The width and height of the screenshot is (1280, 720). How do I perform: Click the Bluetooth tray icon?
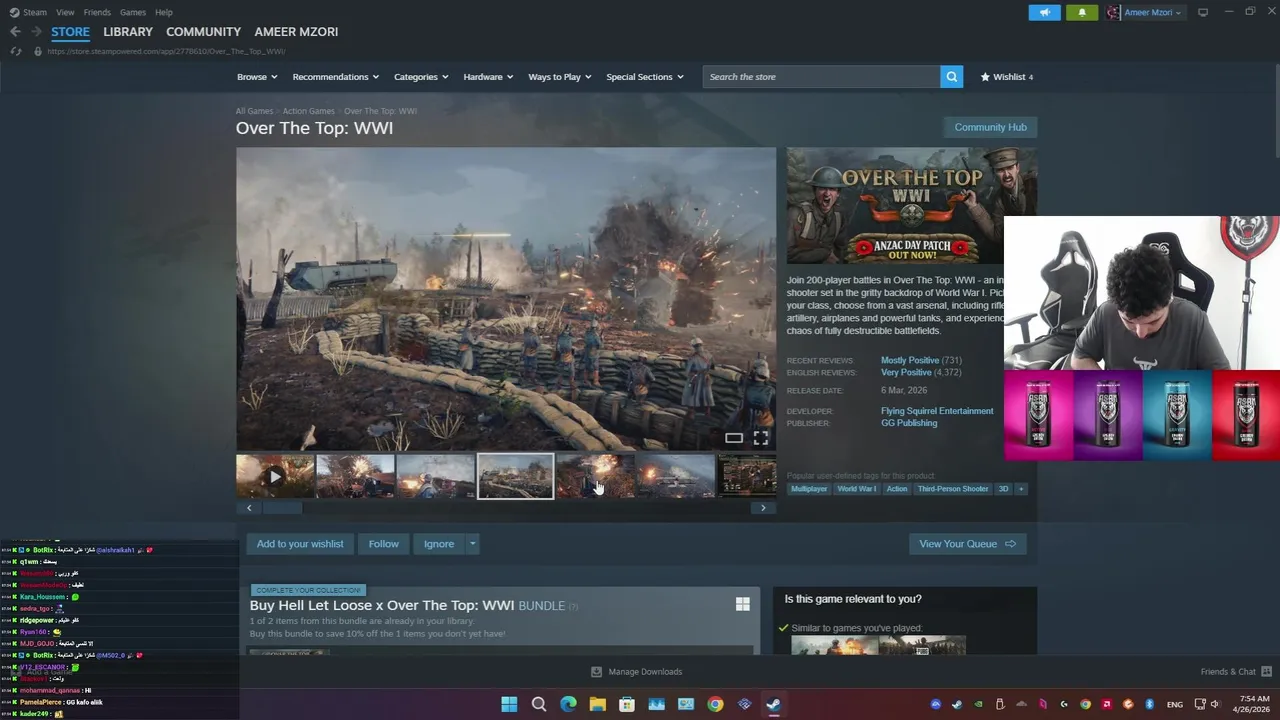point(1149,704)
